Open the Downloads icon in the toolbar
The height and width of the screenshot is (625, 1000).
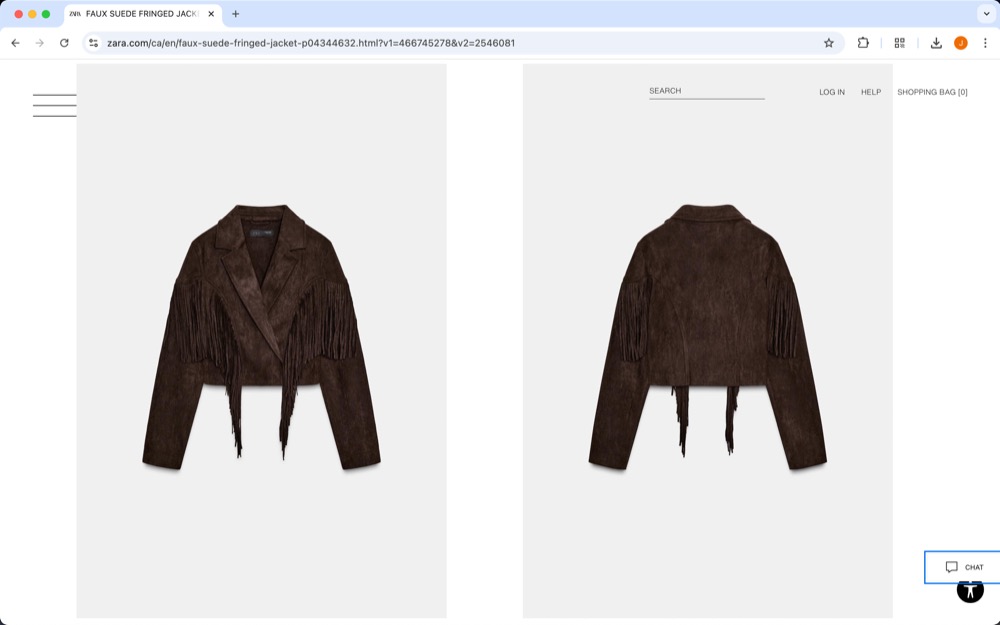[x=935, y=43]
